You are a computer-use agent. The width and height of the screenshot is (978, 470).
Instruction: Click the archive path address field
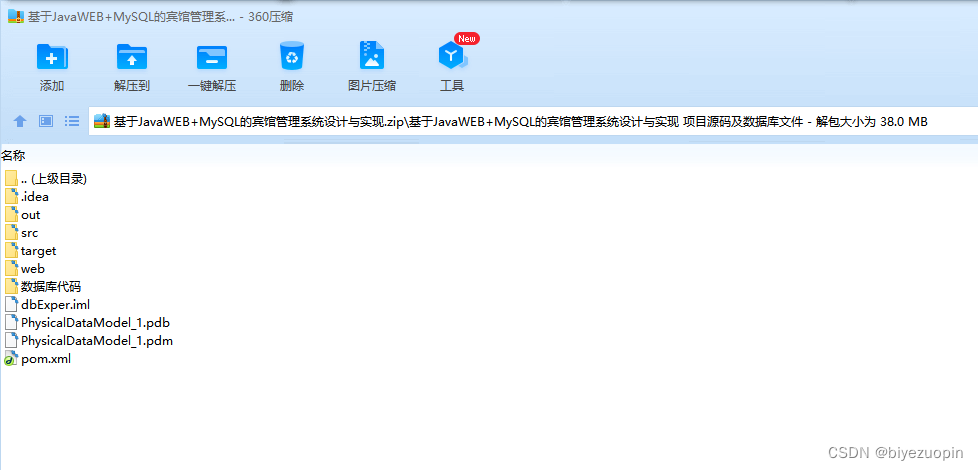(534, 122)
